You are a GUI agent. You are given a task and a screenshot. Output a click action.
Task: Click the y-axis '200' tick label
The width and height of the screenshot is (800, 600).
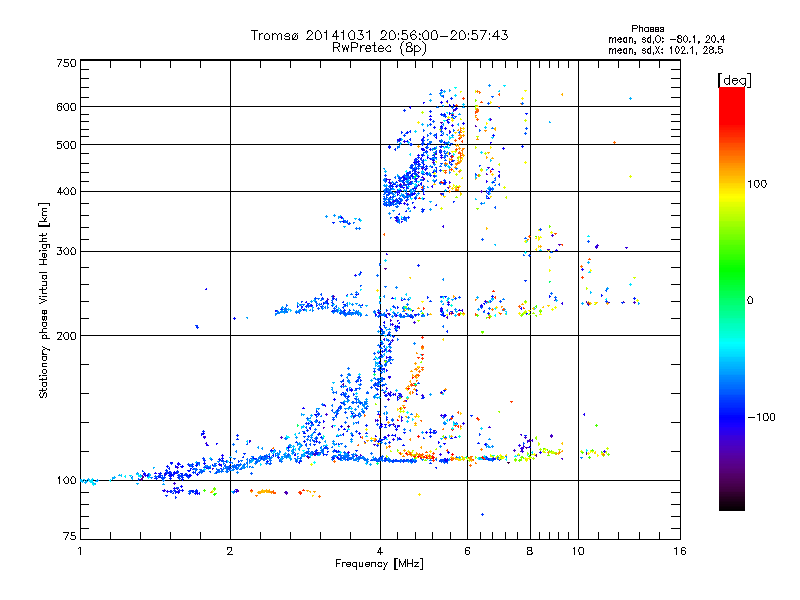[66, 336]
